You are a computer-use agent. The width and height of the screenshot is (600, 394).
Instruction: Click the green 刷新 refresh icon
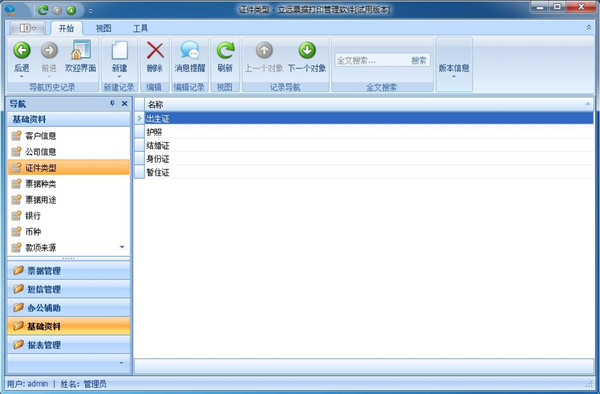225,50
